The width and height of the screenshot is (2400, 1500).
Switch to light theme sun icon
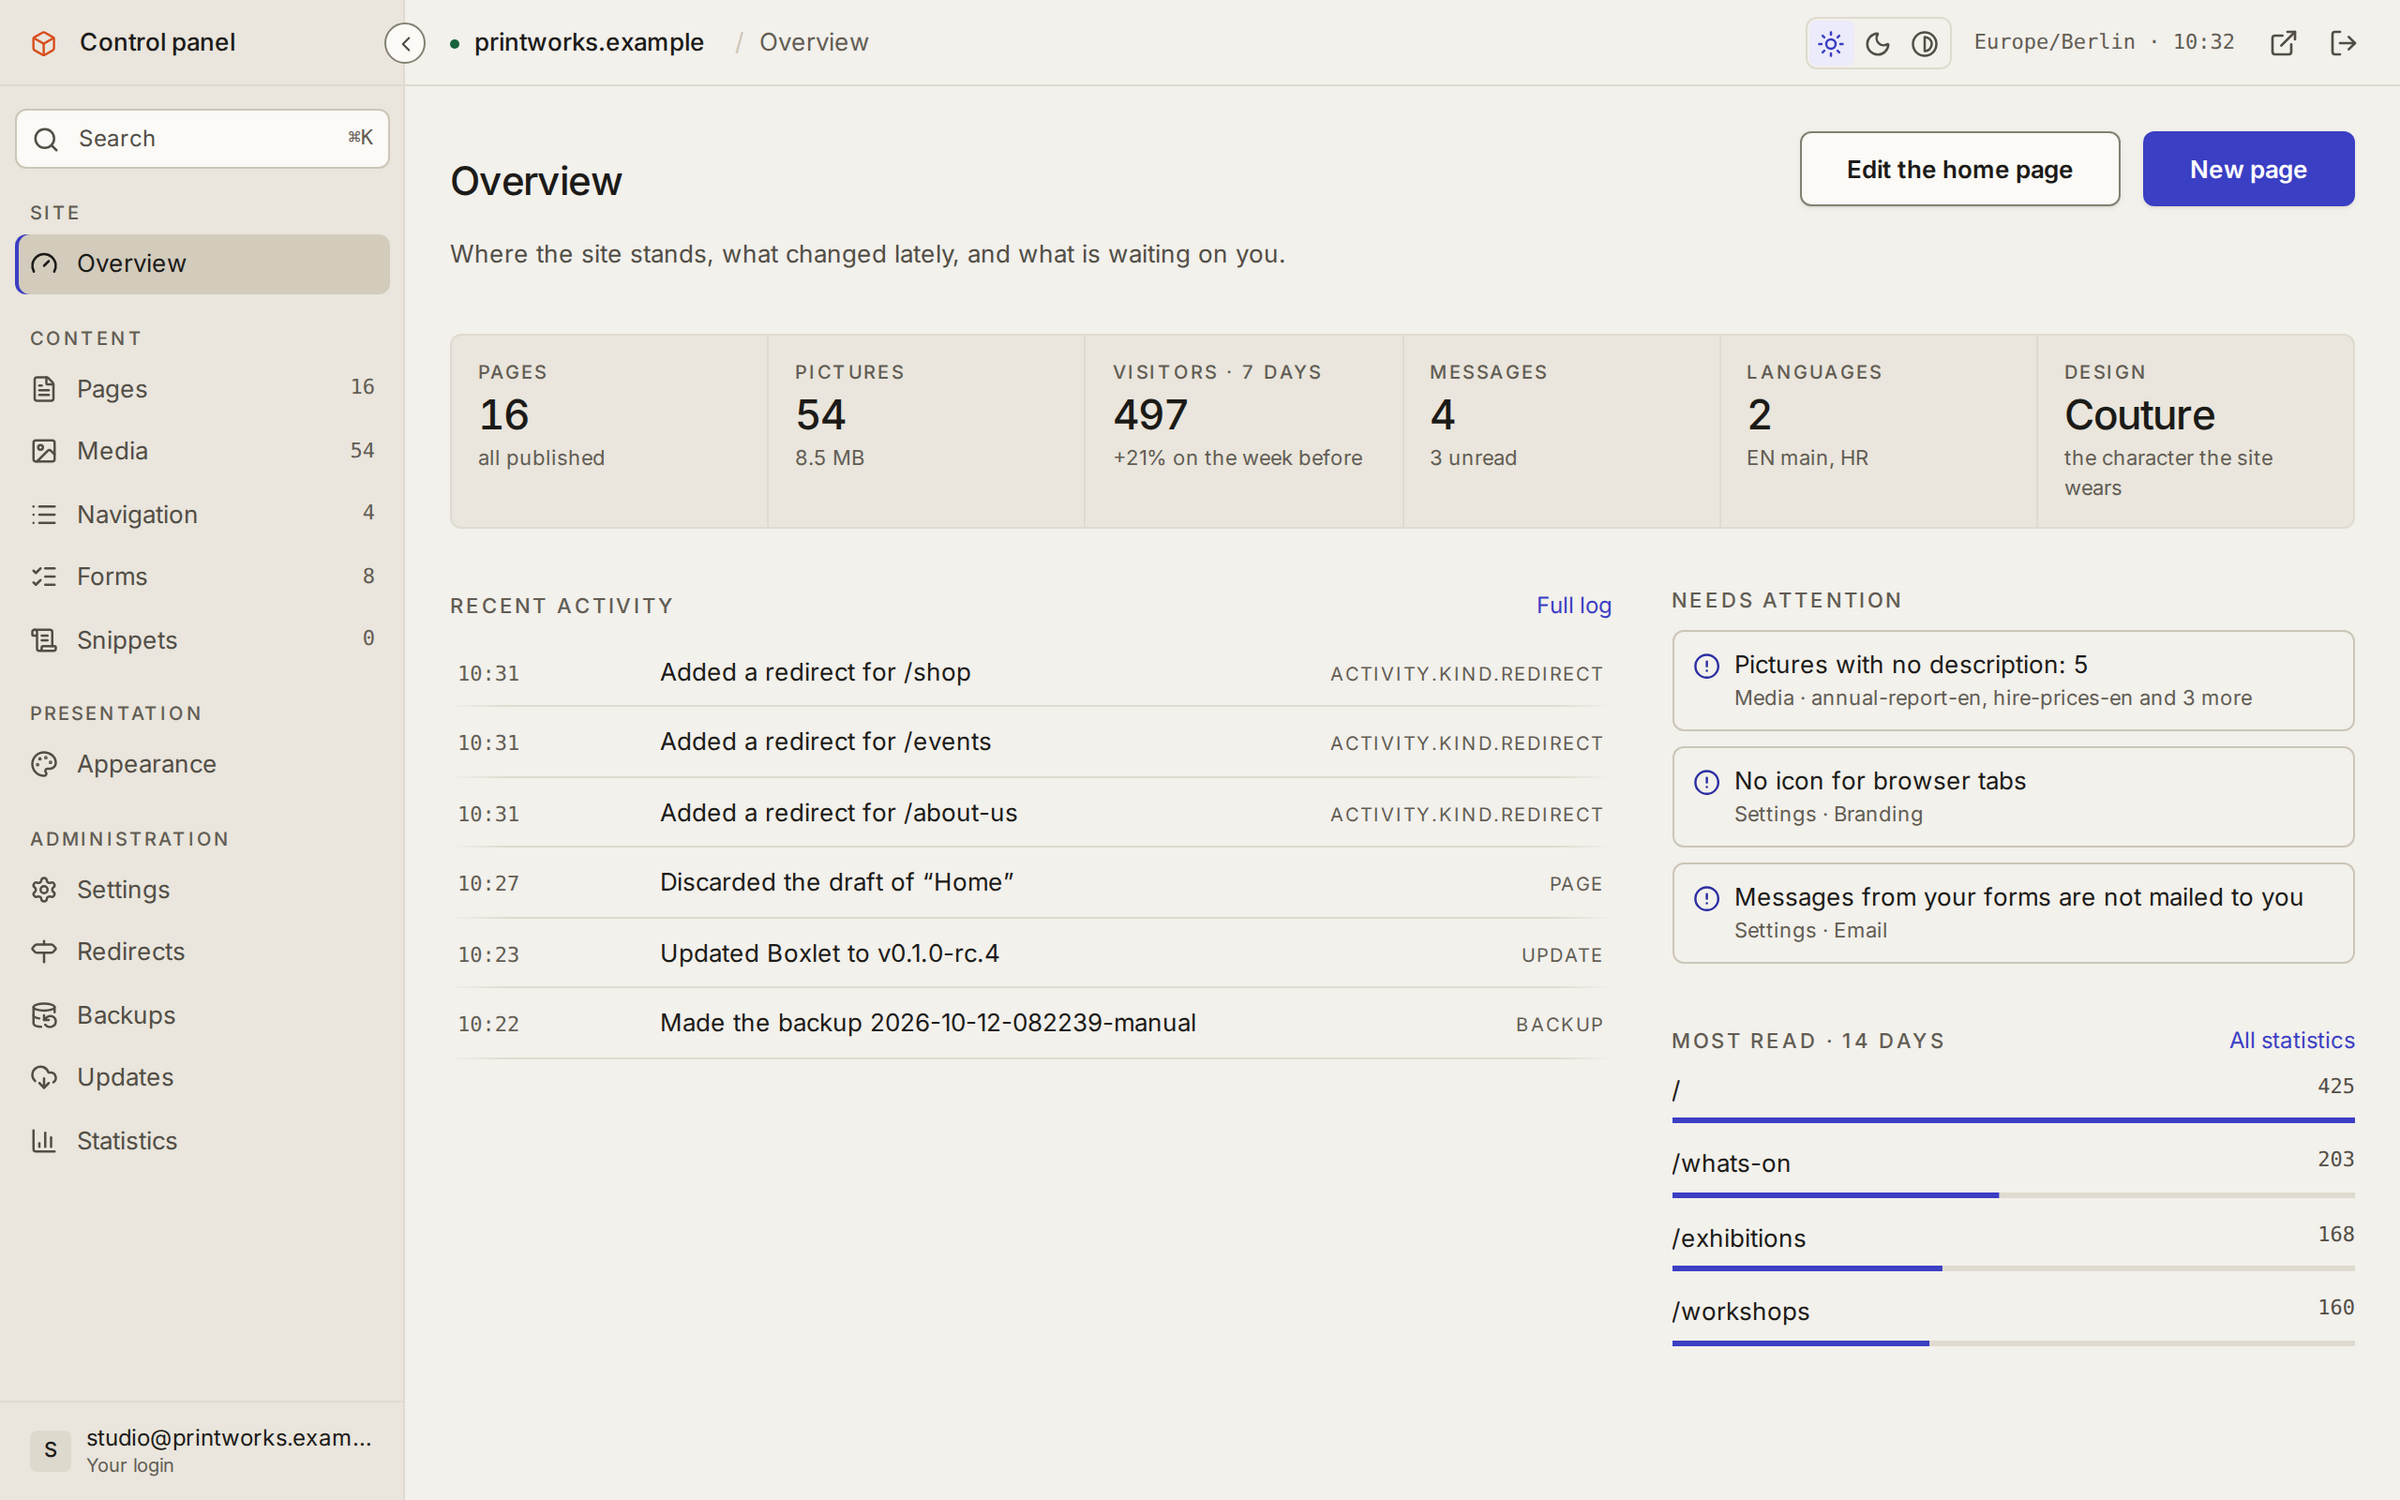click(1831, 43)
